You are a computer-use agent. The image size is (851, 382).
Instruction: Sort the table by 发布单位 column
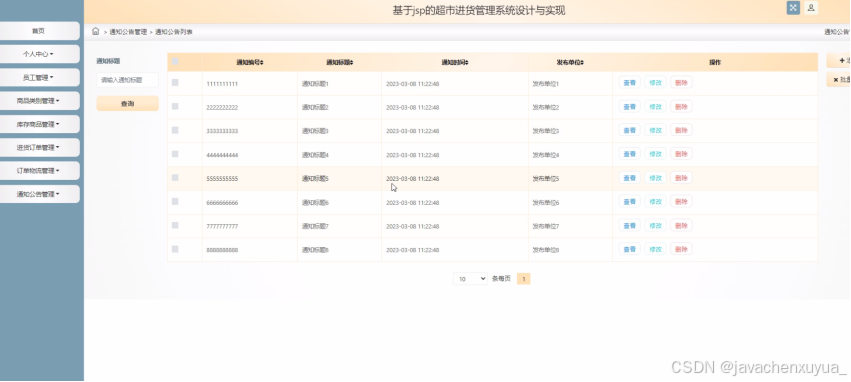570,62
